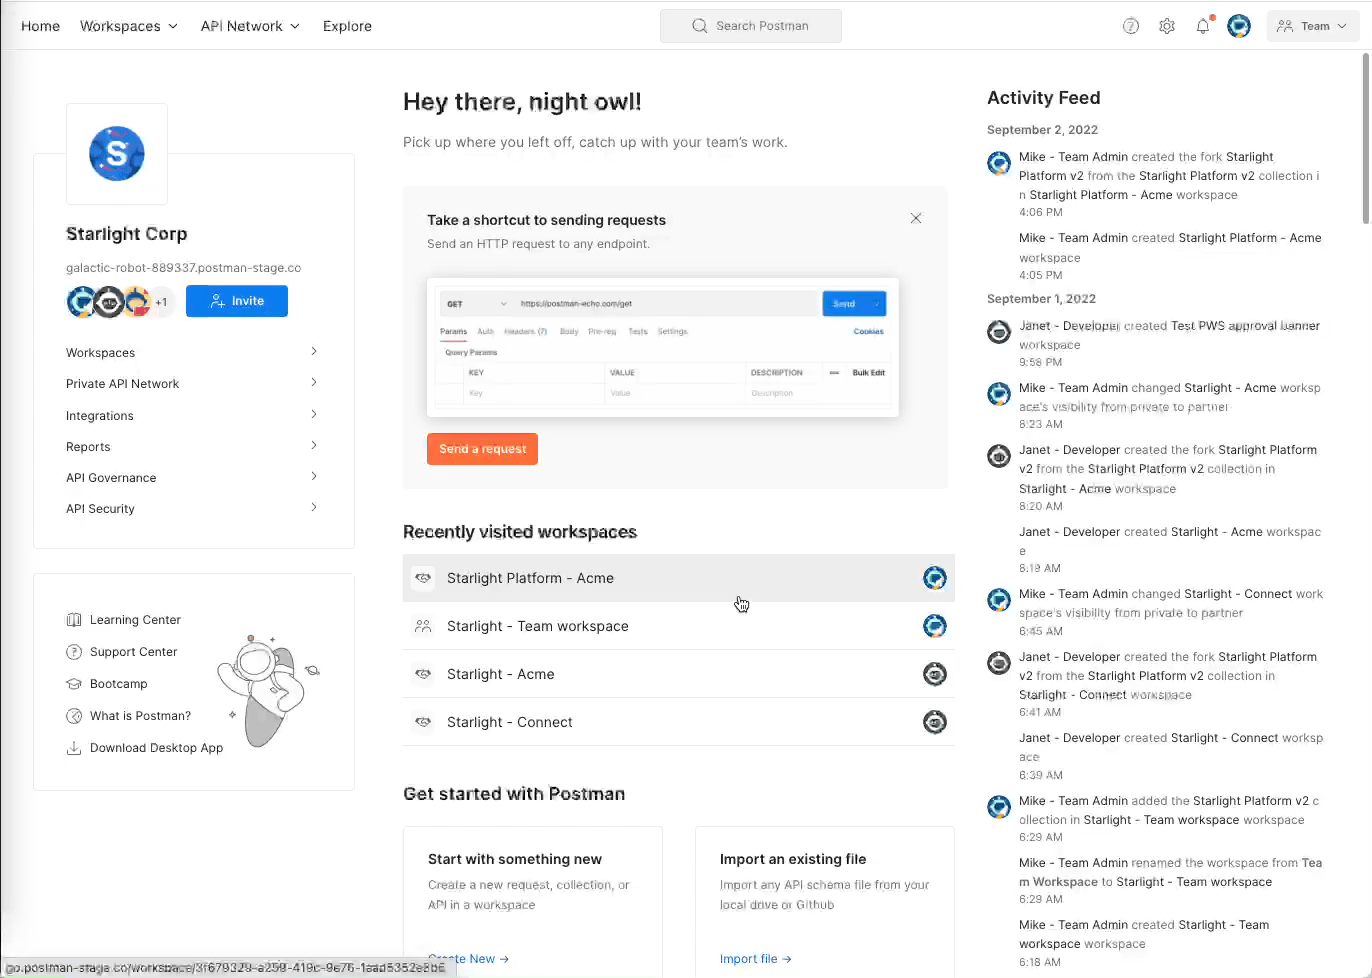Click the Learning Center book icon
The width and height of the screenshot is (1372, 978).
click(x=74, y=620)
